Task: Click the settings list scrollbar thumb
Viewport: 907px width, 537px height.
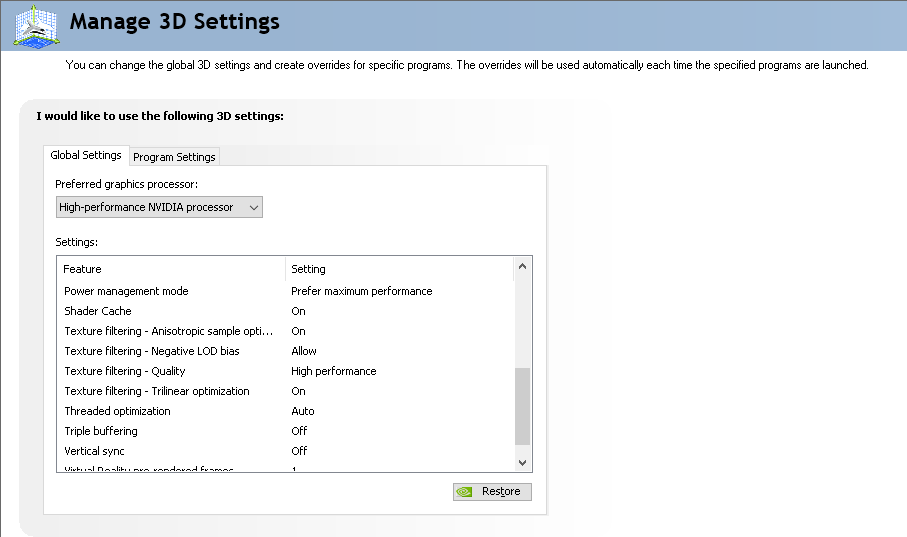Action: [522, 405]
